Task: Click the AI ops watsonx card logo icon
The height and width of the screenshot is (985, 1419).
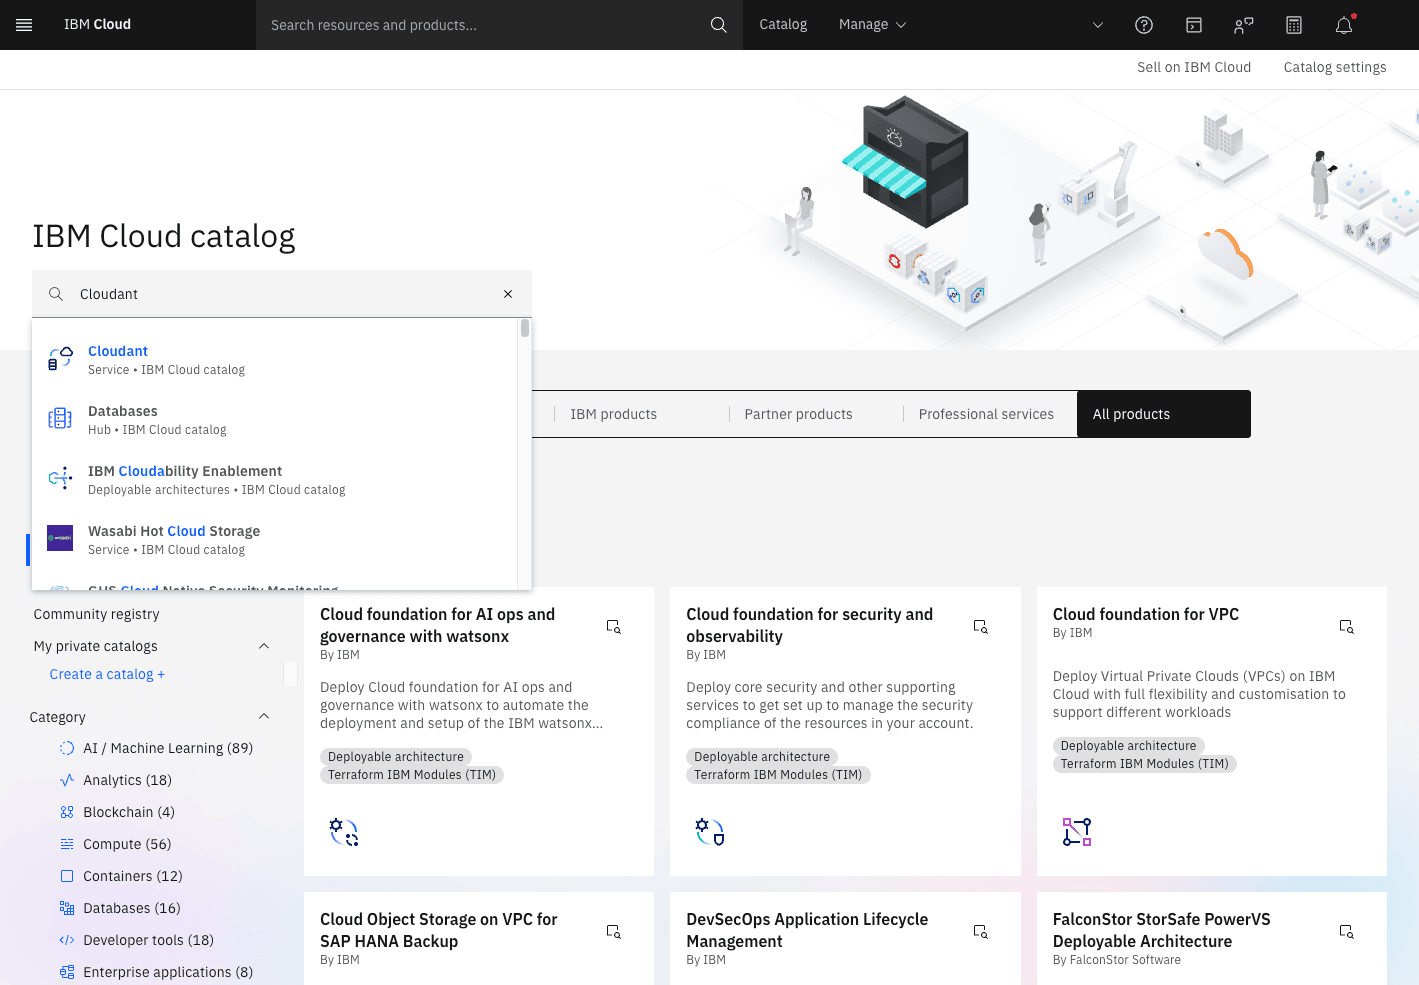Action: pos(344,832)
